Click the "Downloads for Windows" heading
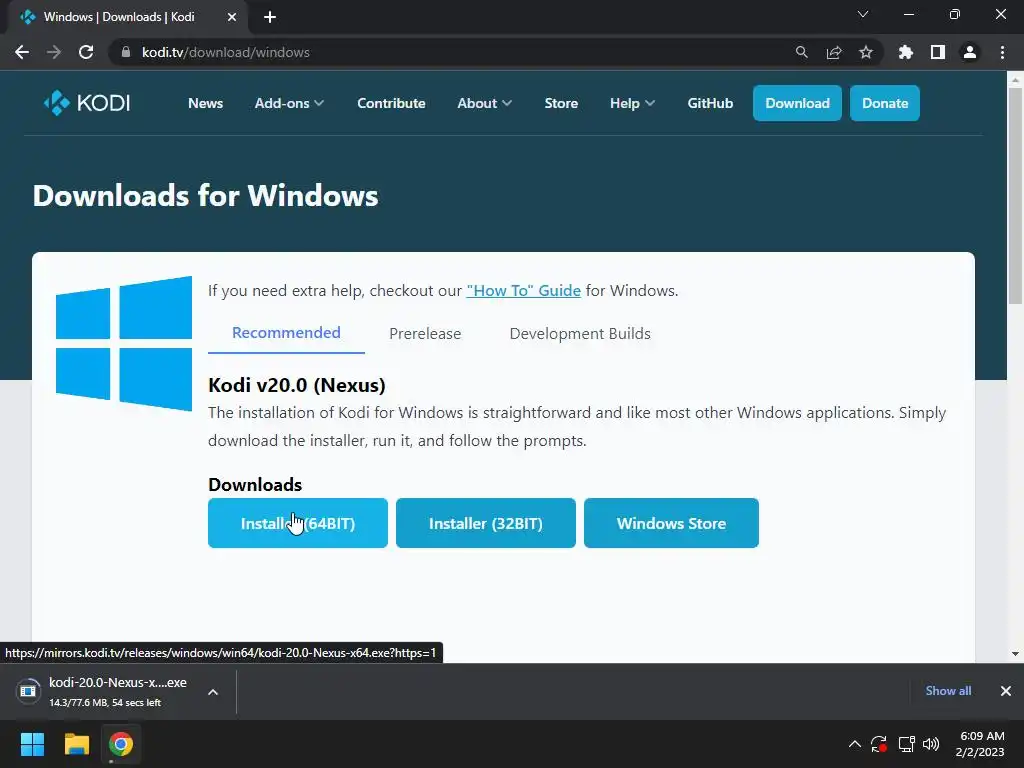The height and width of the screenshot is (768, 1024). 206,196
